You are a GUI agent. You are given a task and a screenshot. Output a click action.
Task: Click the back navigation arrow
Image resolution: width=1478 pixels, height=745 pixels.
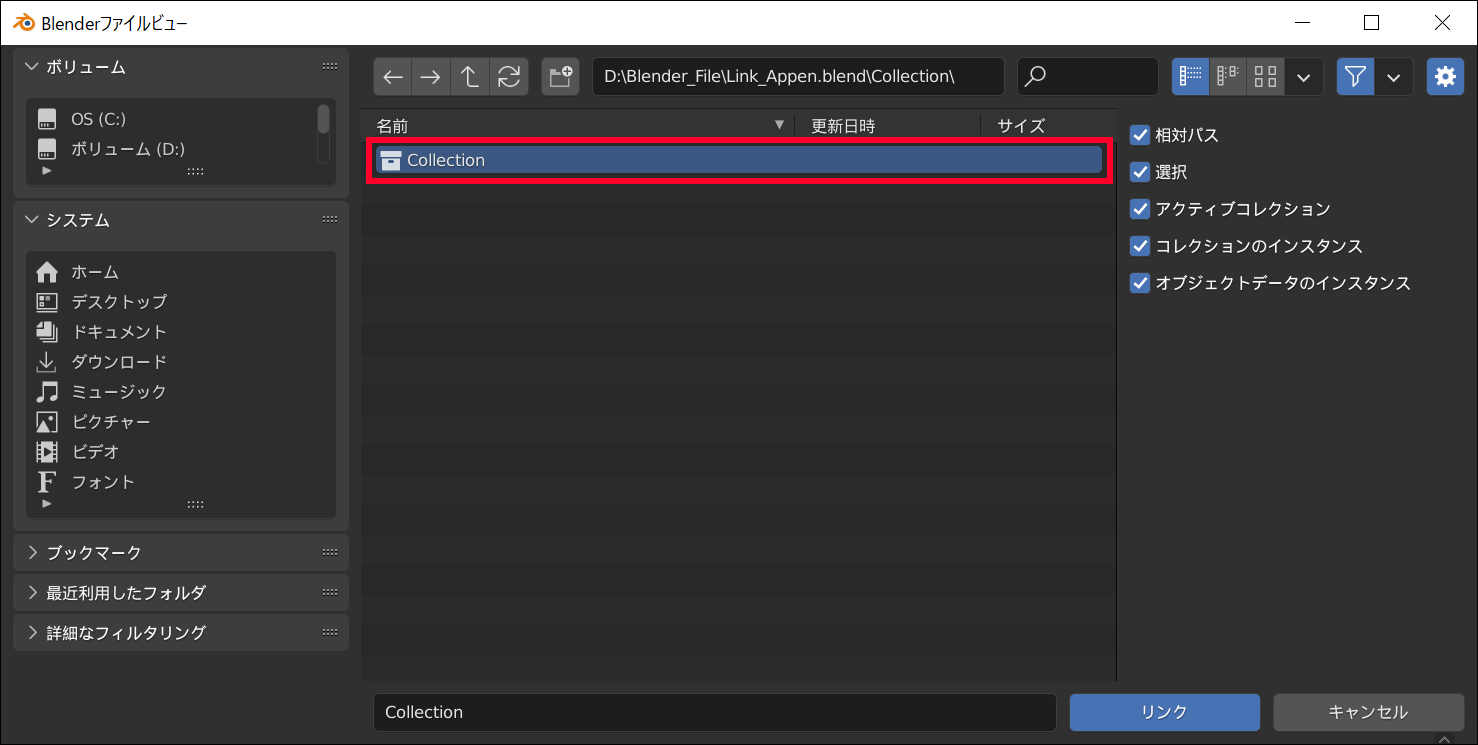[393, 76]
